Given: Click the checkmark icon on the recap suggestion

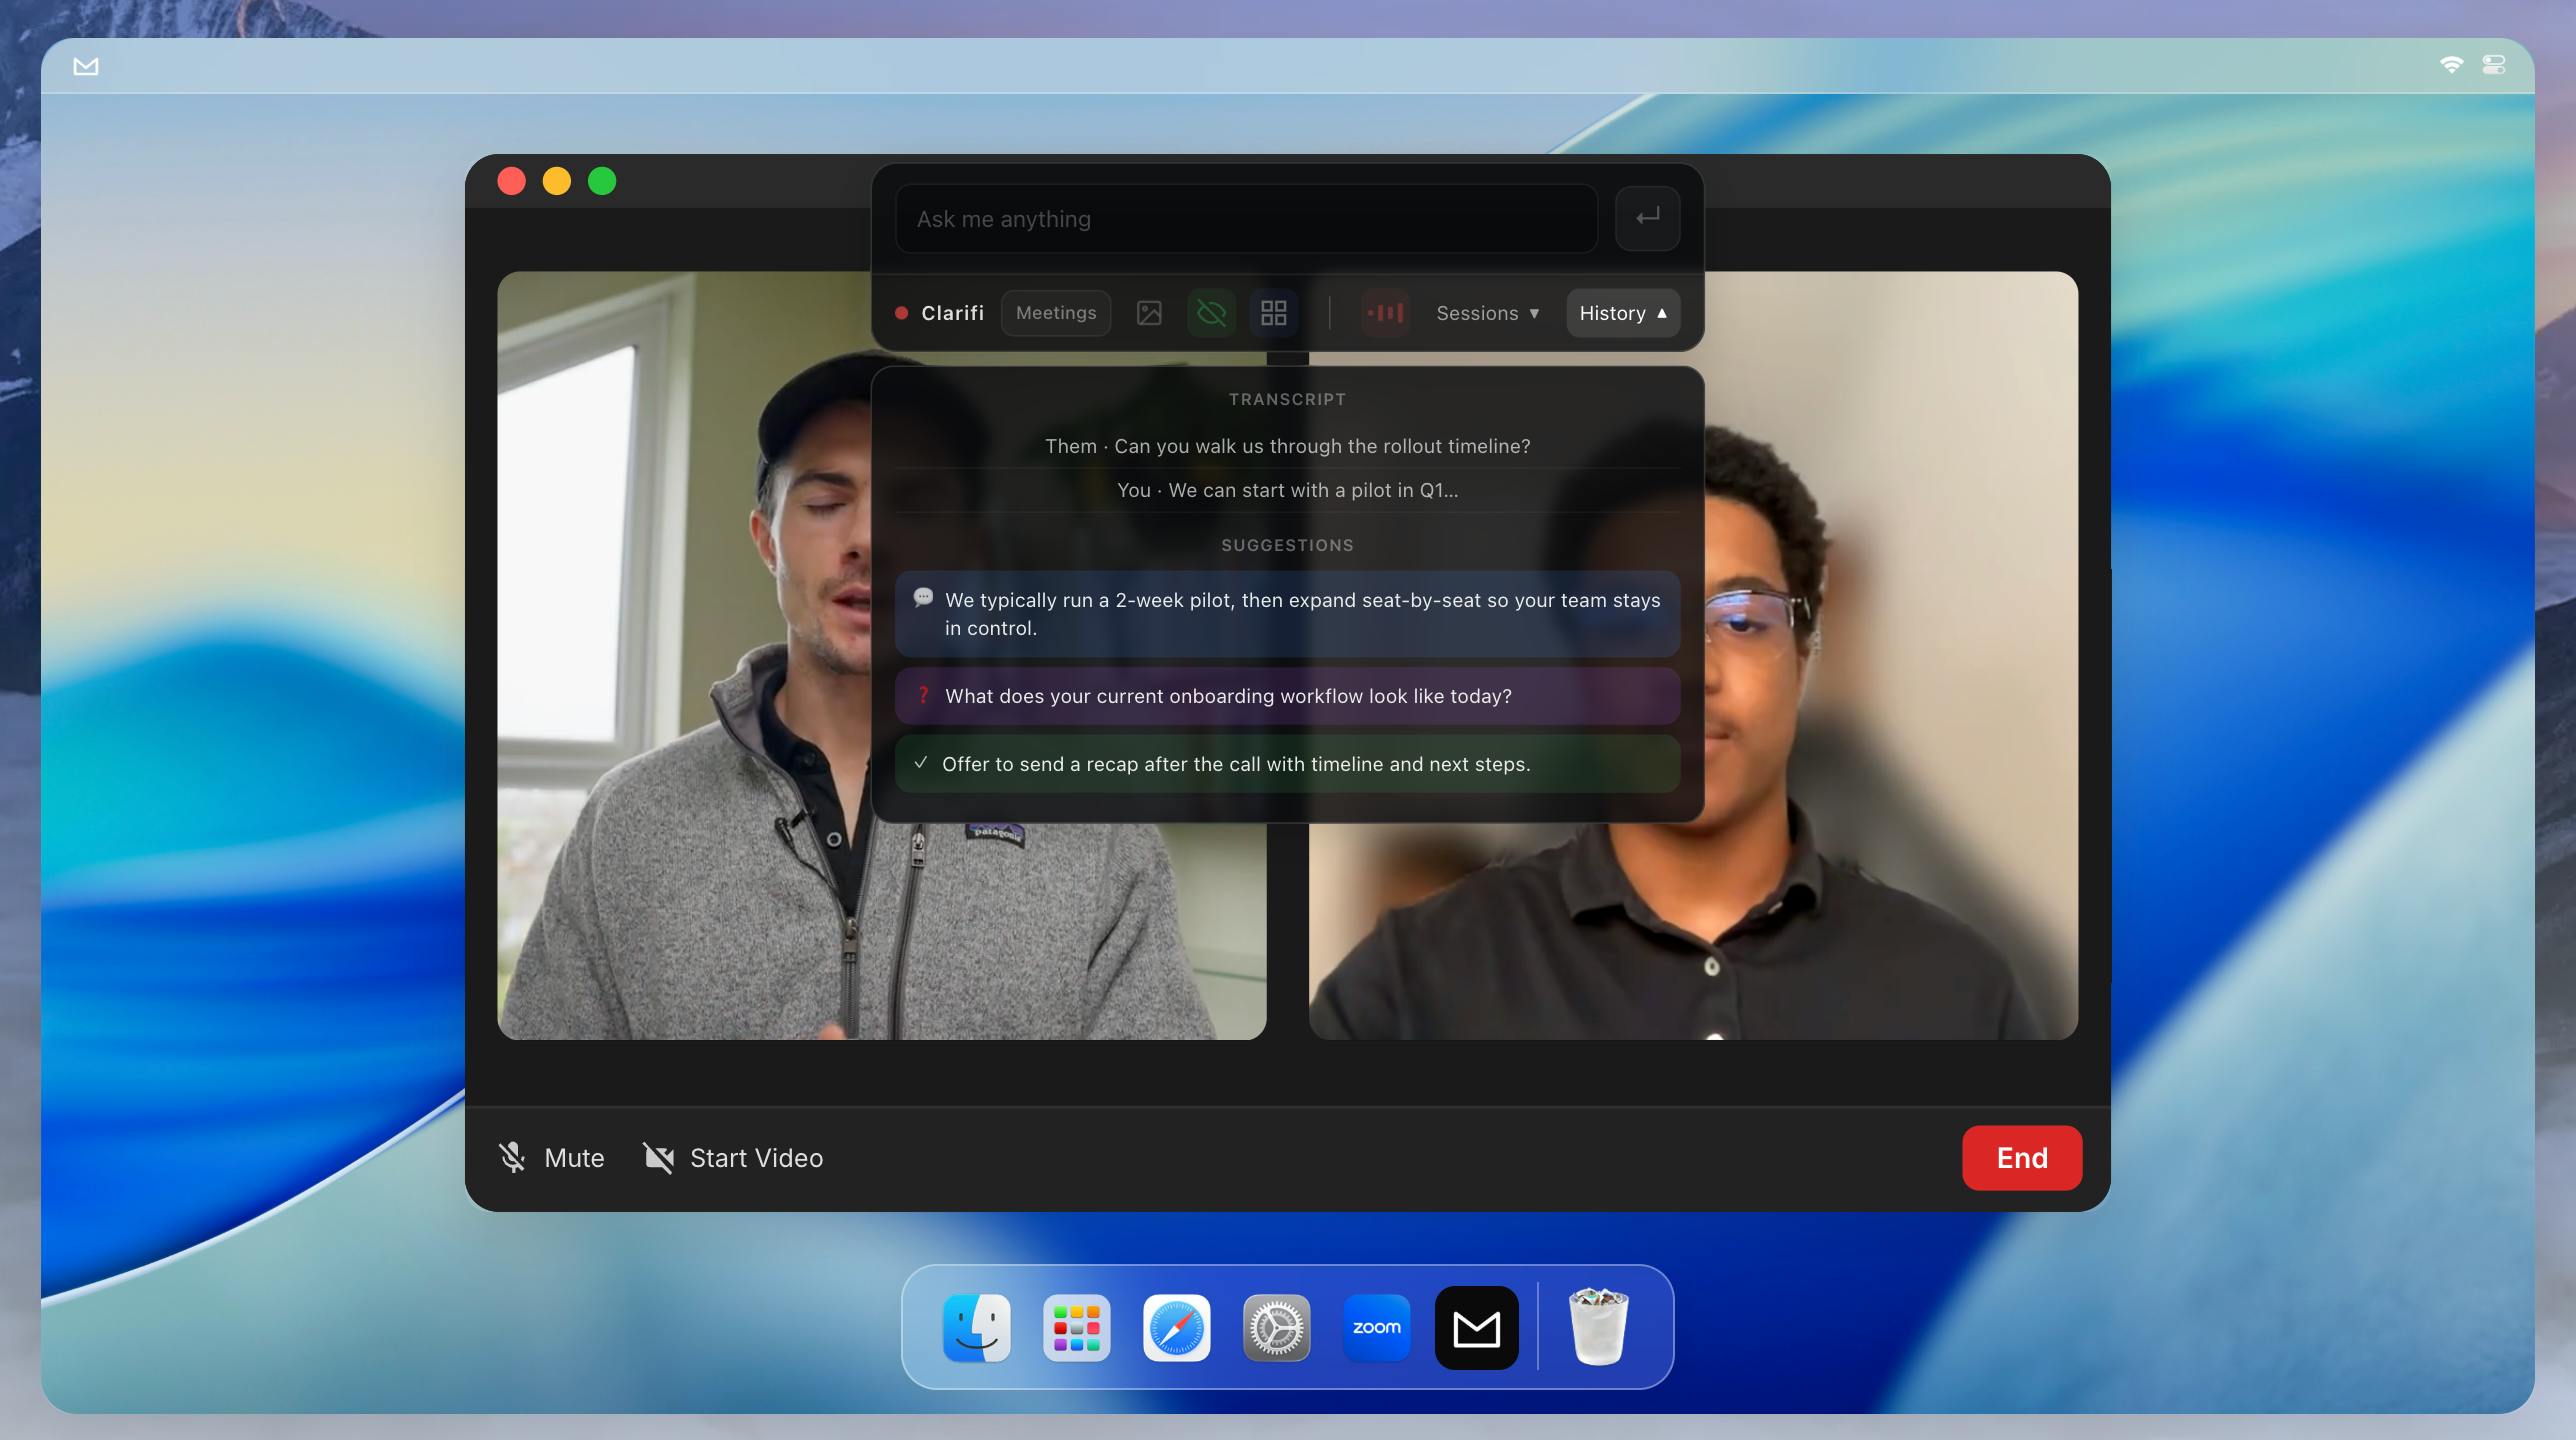Looking at the screenshot, I should point(921,763).
